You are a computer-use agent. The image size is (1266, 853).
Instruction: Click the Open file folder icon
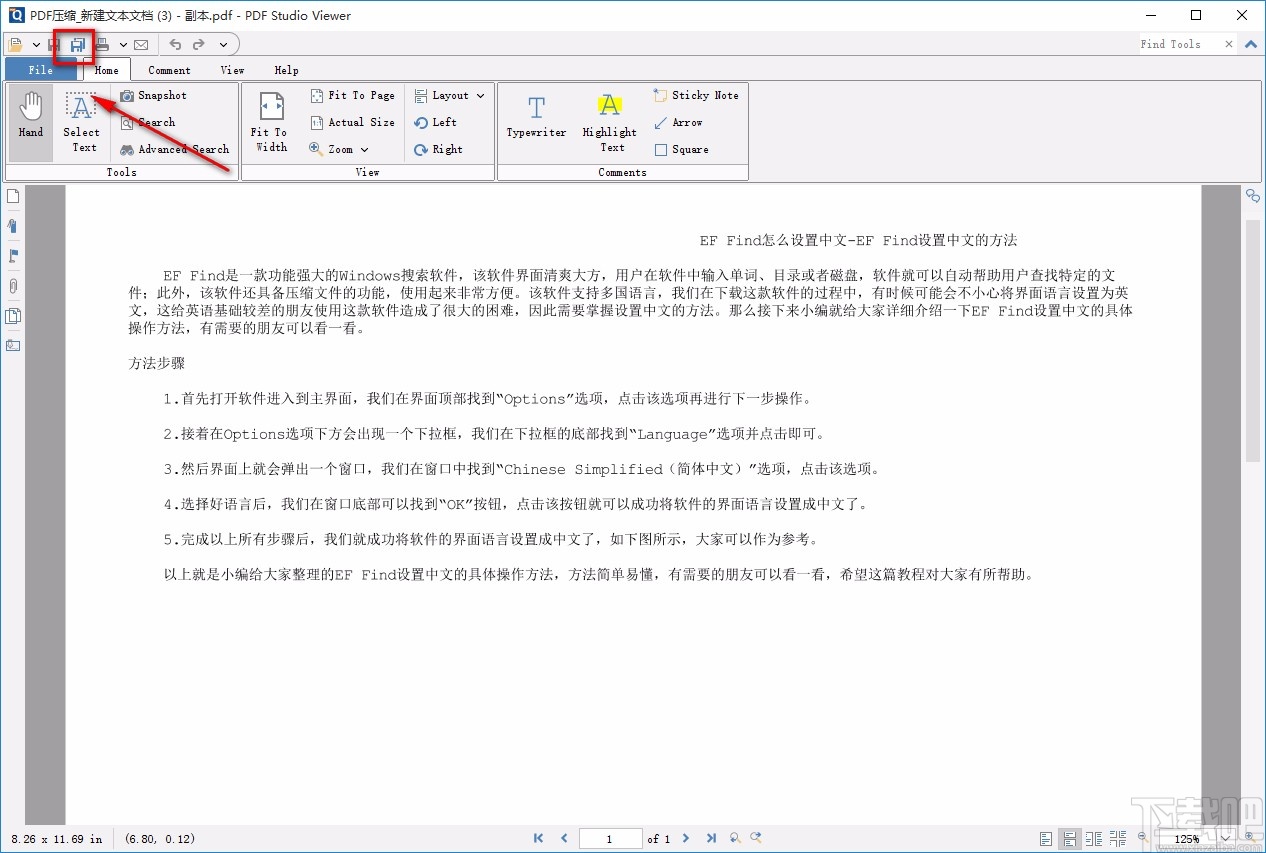tap(16, 44)
